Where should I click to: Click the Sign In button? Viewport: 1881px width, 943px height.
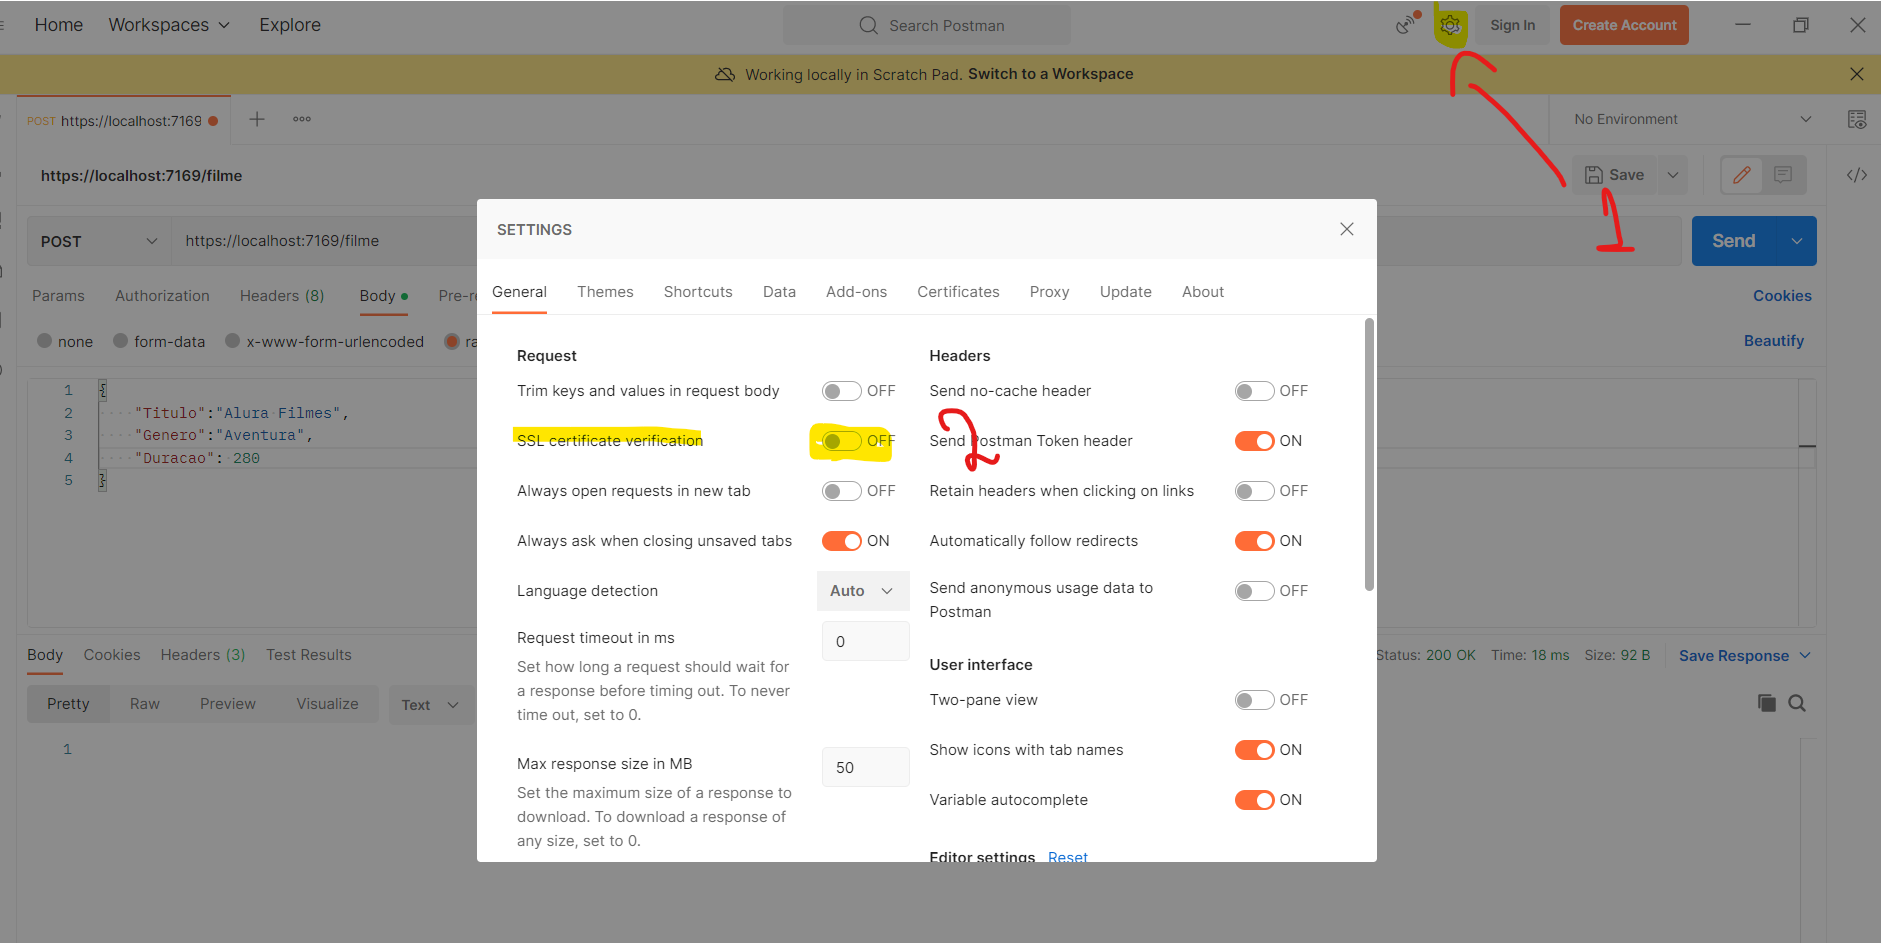click(x=1512, y=25)
